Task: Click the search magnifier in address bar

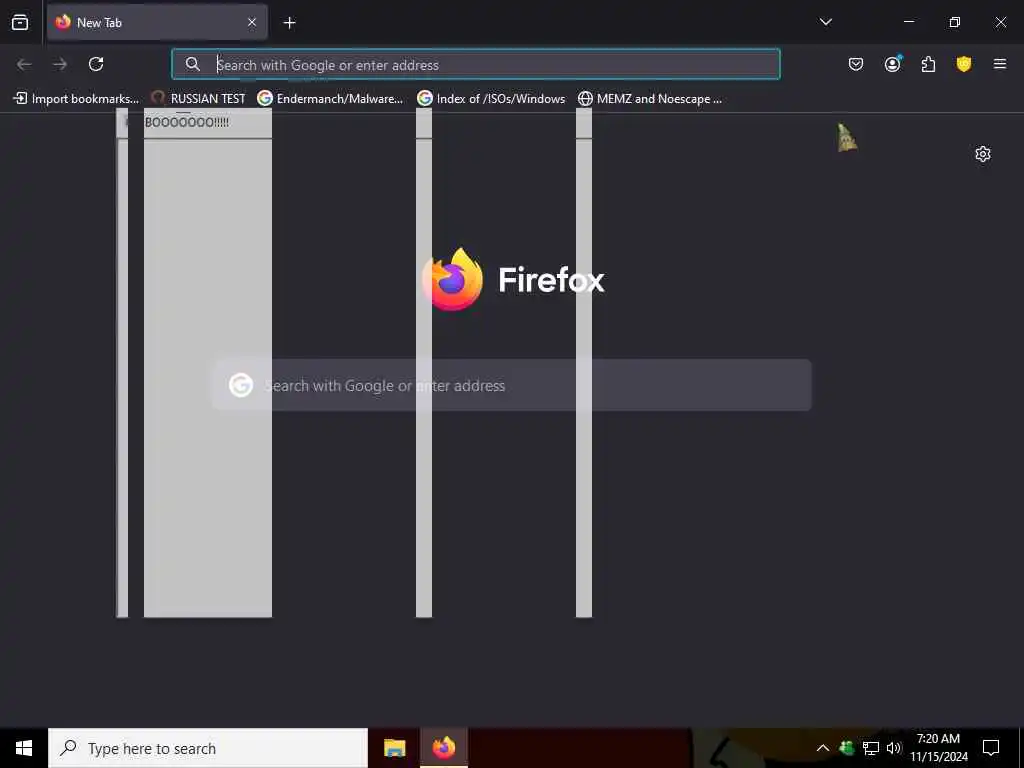Action: tap(192, 64)
